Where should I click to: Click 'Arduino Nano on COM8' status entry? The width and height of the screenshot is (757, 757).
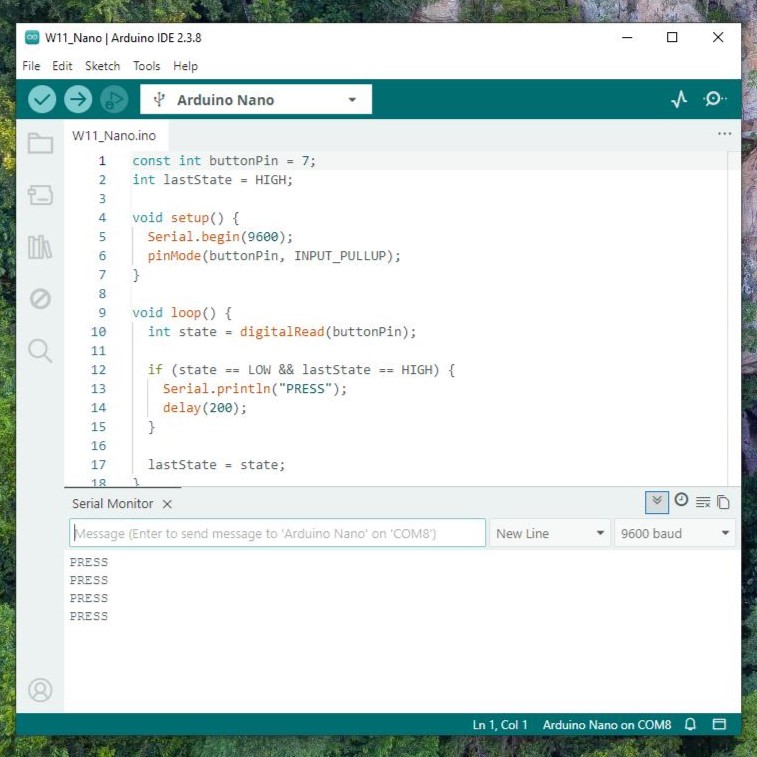(x=607, y=725)
